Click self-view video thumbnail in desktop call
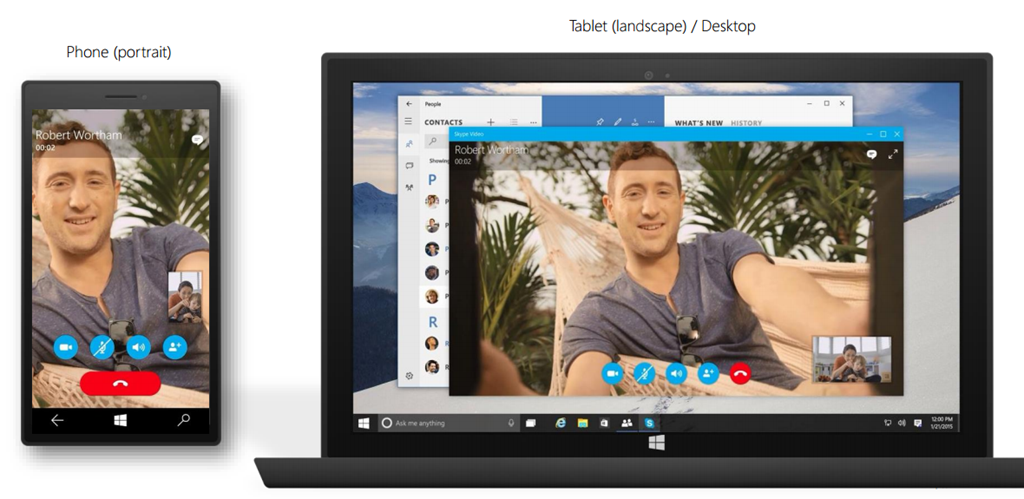 pos(851,359)
